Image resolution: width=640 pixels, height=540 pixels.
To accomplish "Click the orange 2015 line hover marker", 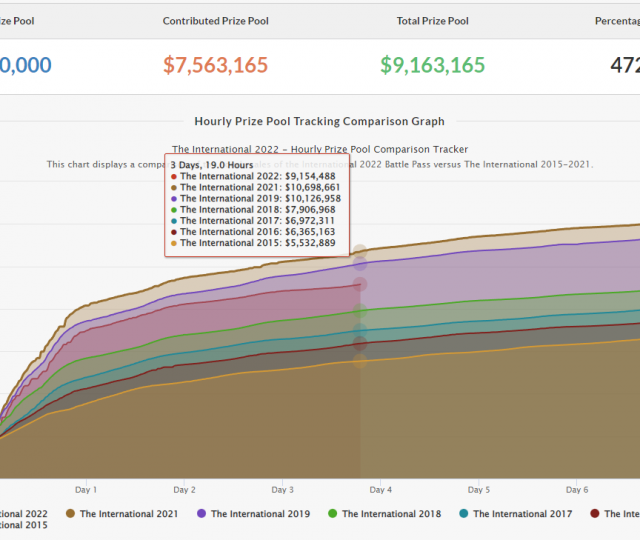I will pyautogui.click(x=360, y=361).
